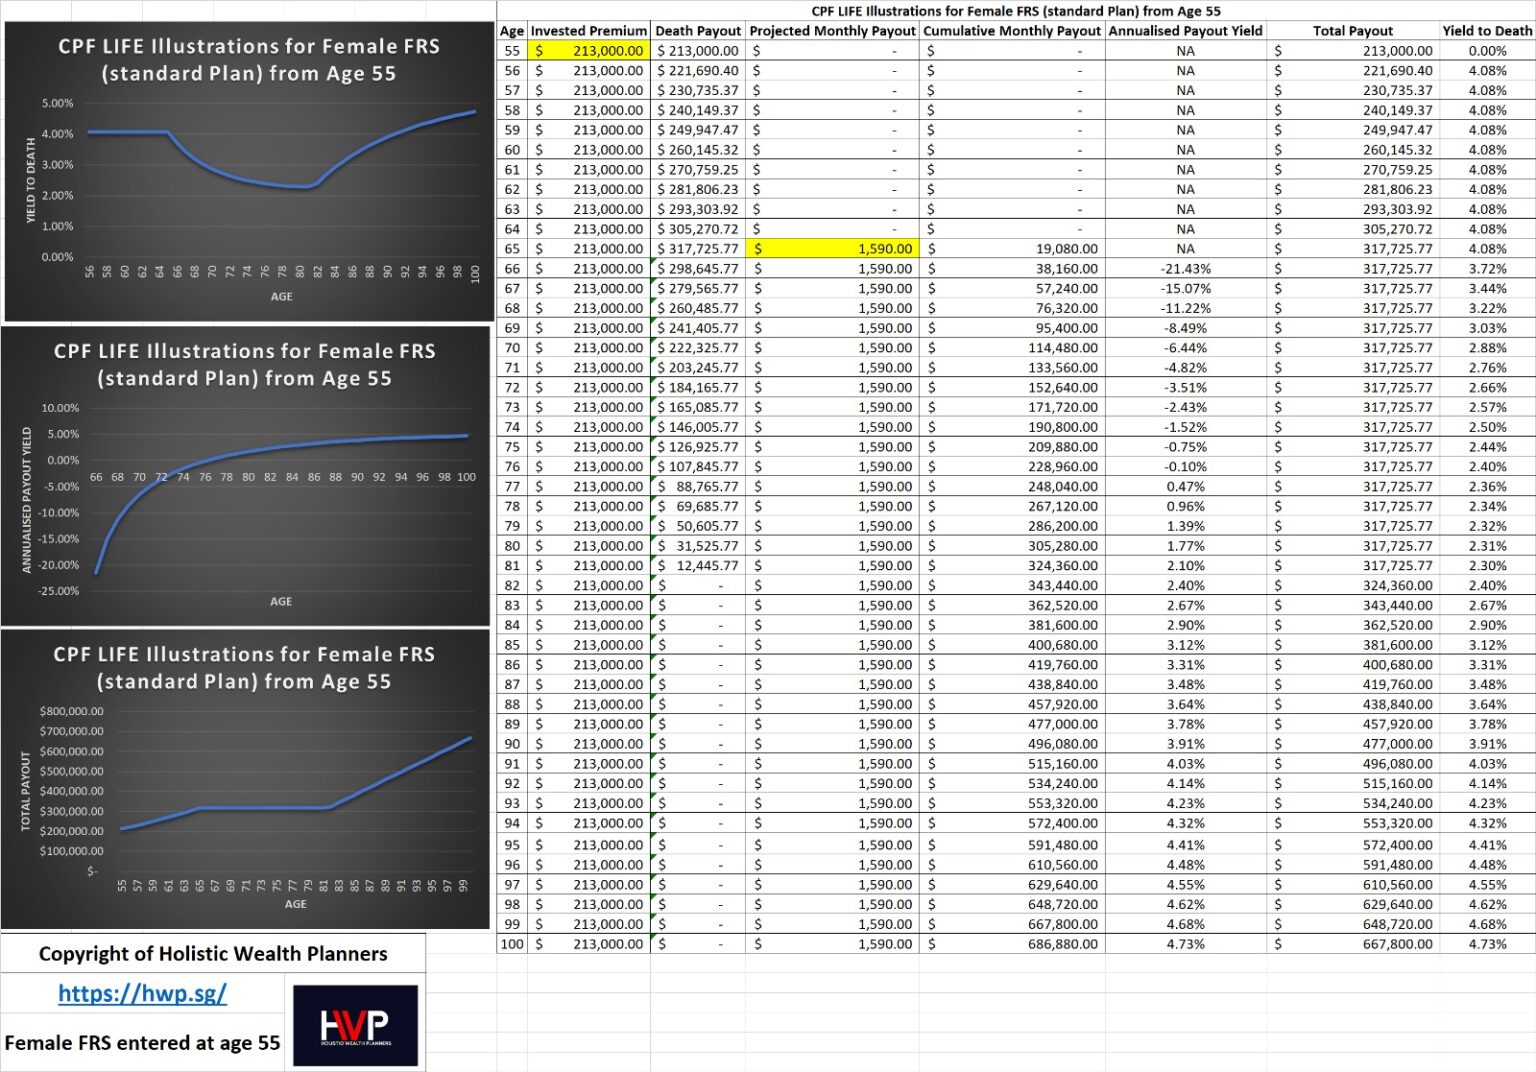Image resolution: width=1536 pixels, height=1072 pixels.
Task: Click the CPF LIFE Illustrations table title
Action: pyautogui.click(x=1013, y=11)
